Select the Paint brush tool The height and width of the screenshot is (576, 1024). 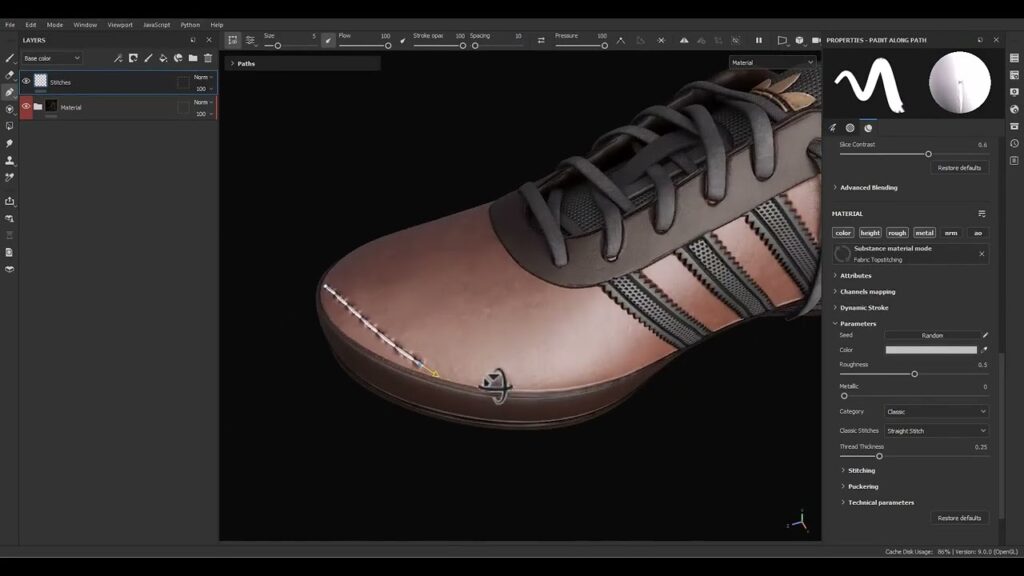pyautogui.click(x=9, y=58)
